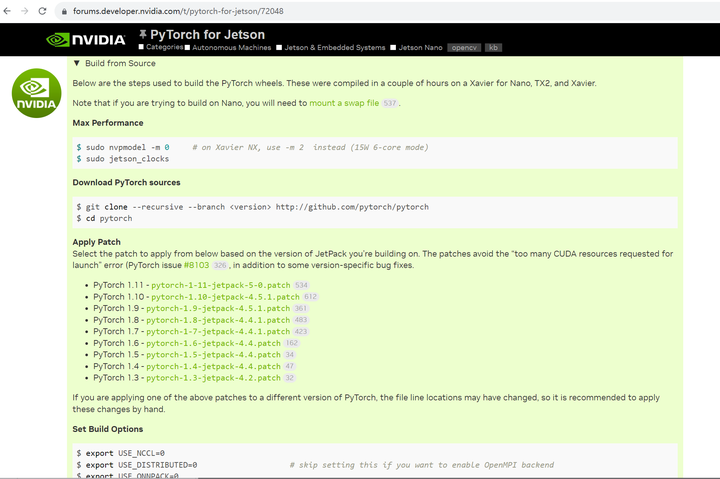The image size is (720, 479).
Task: Select the kb tag
Action: pyautogui.click(x=493, y=48)
